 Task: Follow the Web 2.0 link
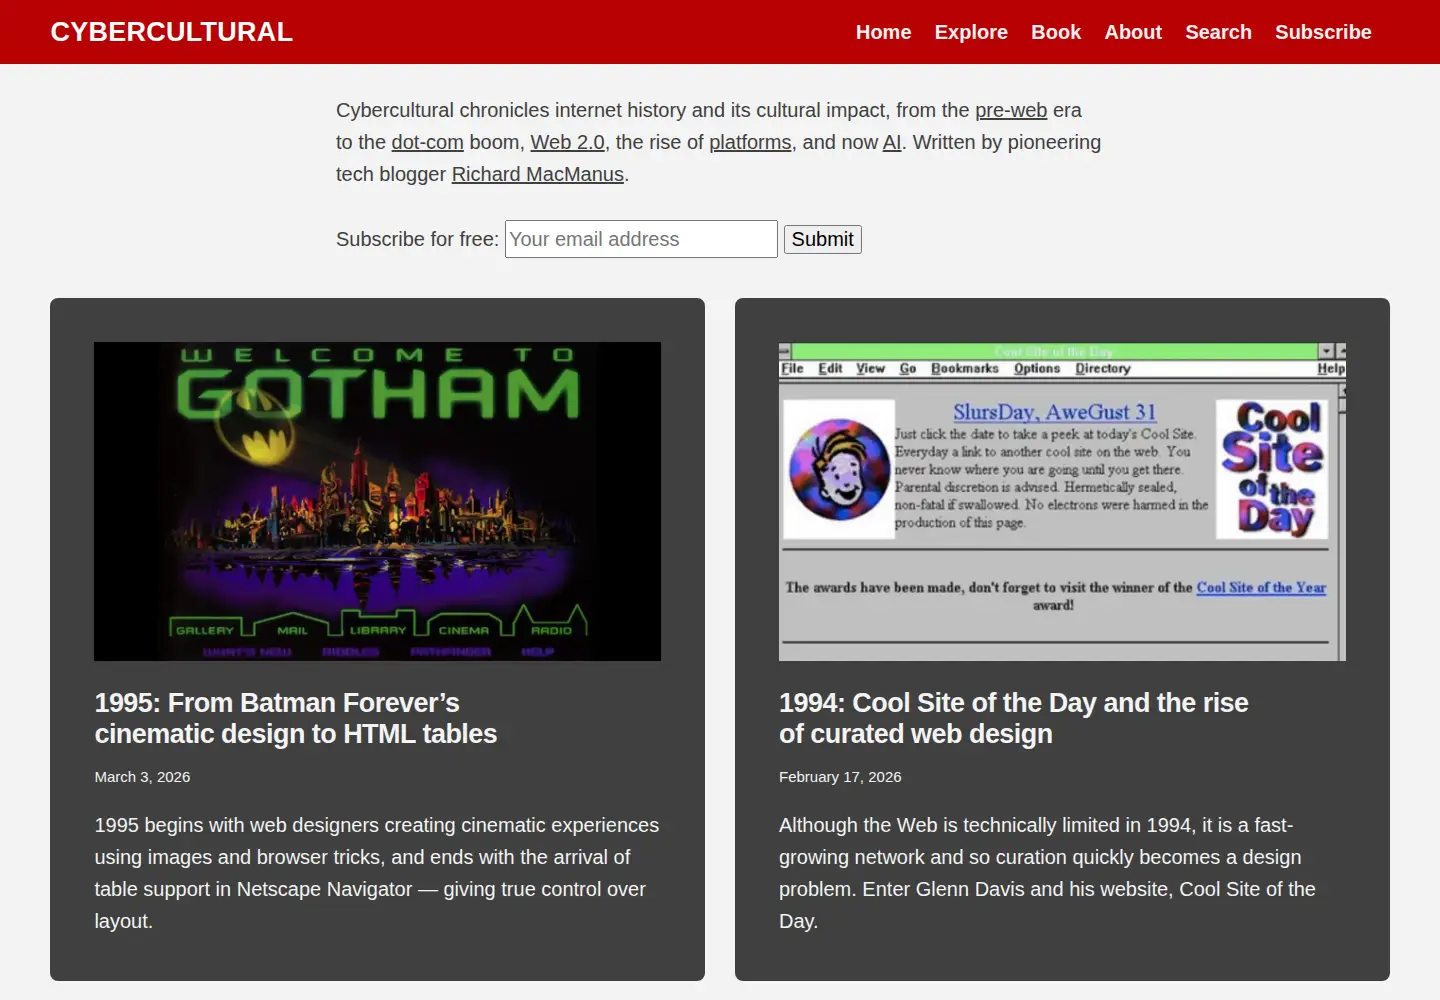[567, 142]
